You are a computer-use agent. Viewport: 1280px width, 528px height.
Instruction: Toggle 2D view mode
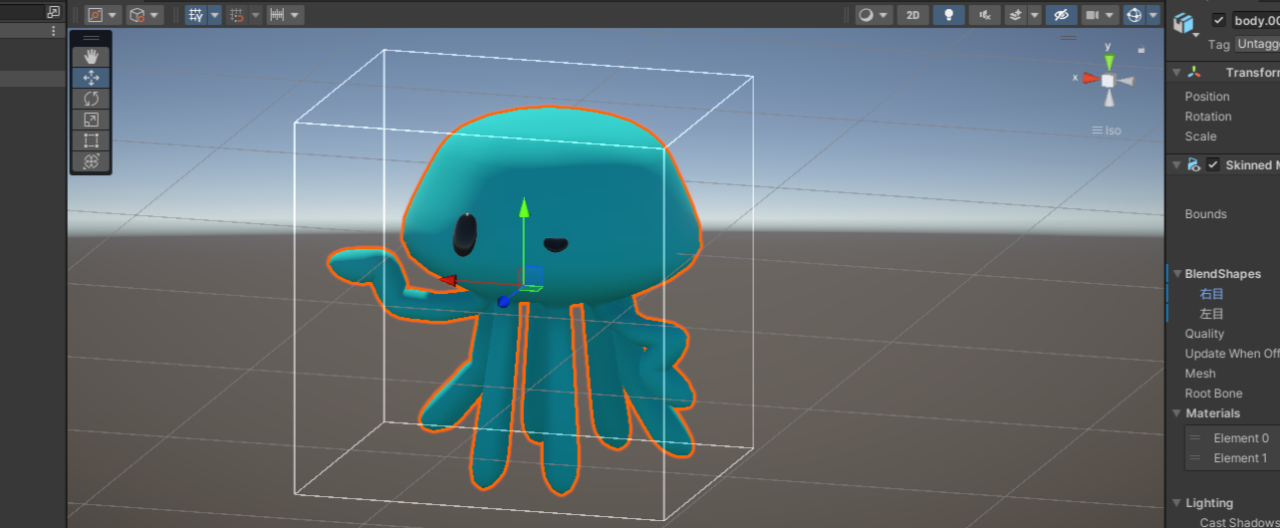[912, 15]
